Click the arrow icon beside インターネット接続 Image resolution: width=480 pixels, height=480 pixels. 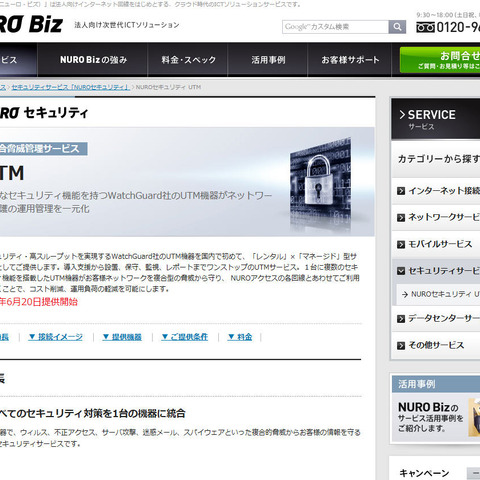click(x=401, y=191)
